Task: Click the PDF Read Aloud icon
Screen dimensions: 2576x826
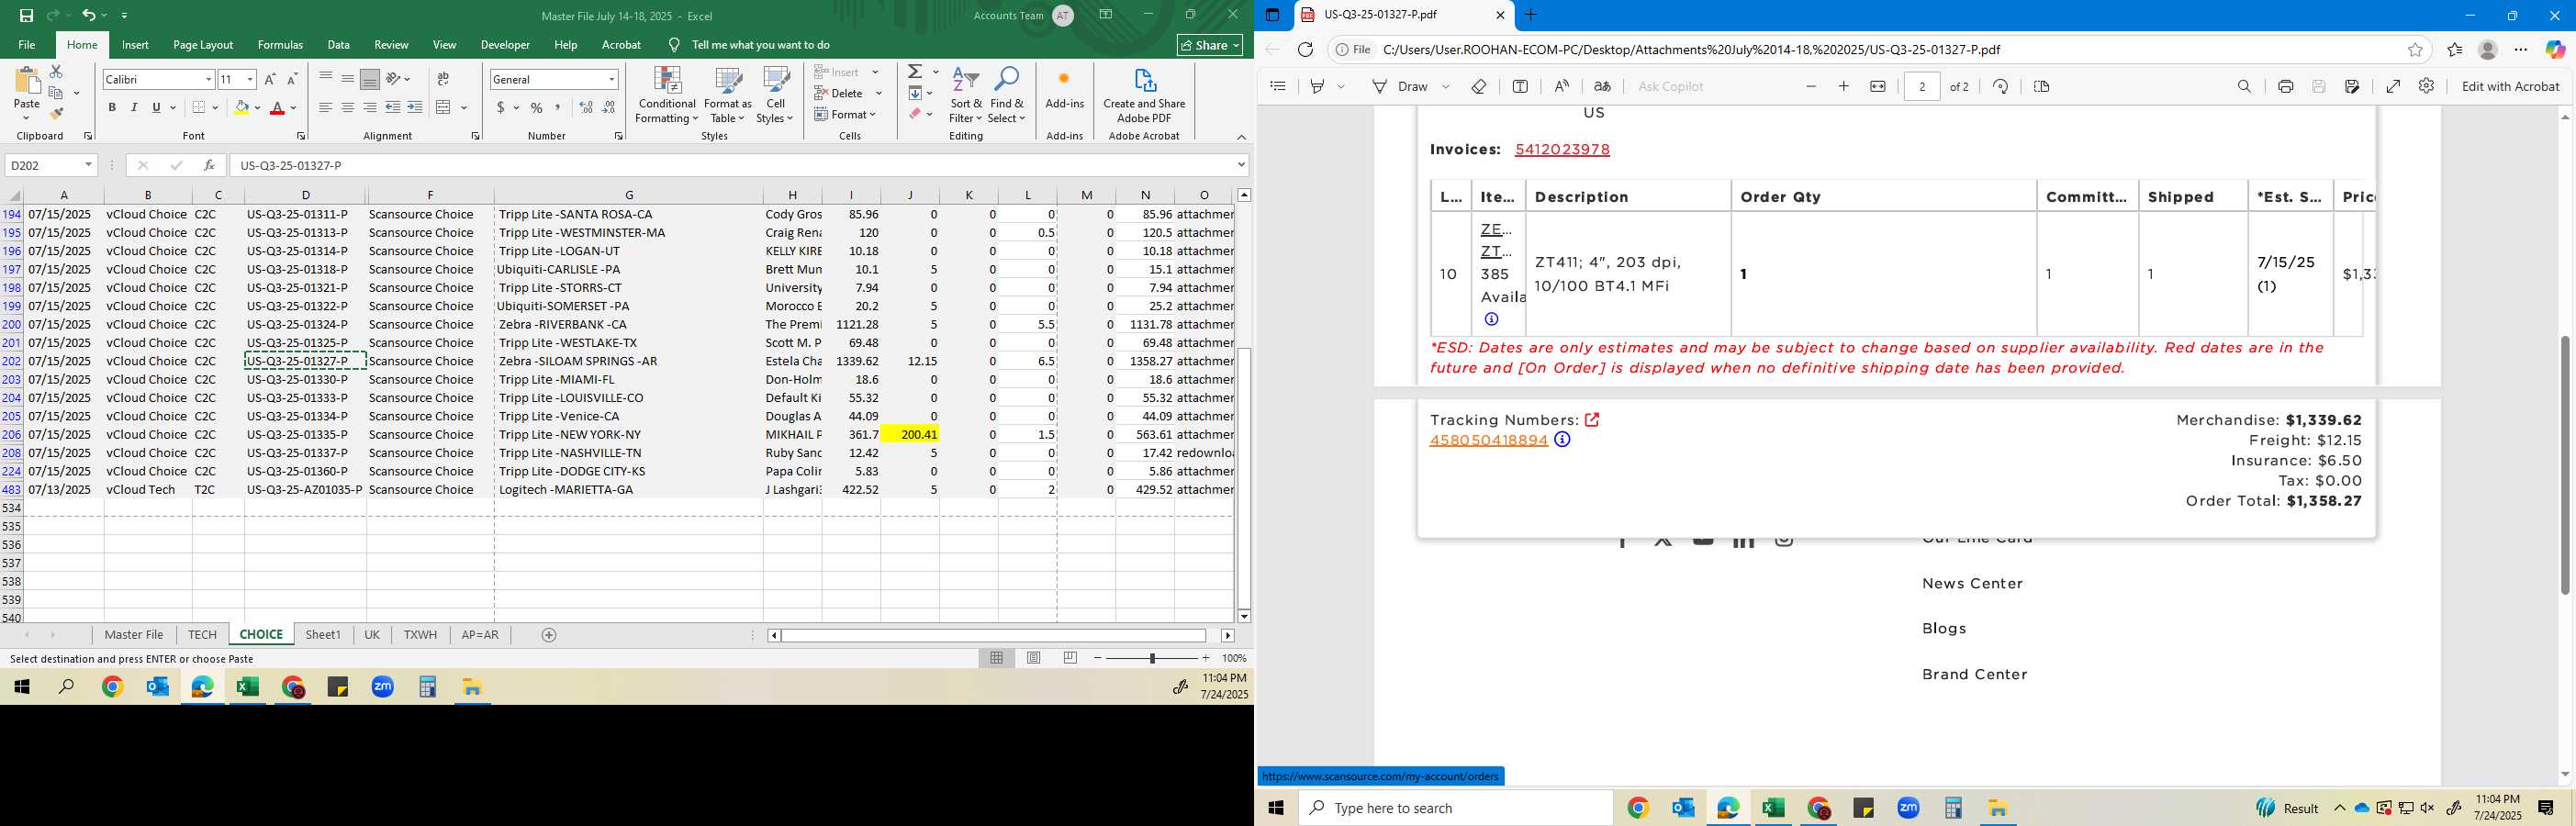Action: point(1561,86)
